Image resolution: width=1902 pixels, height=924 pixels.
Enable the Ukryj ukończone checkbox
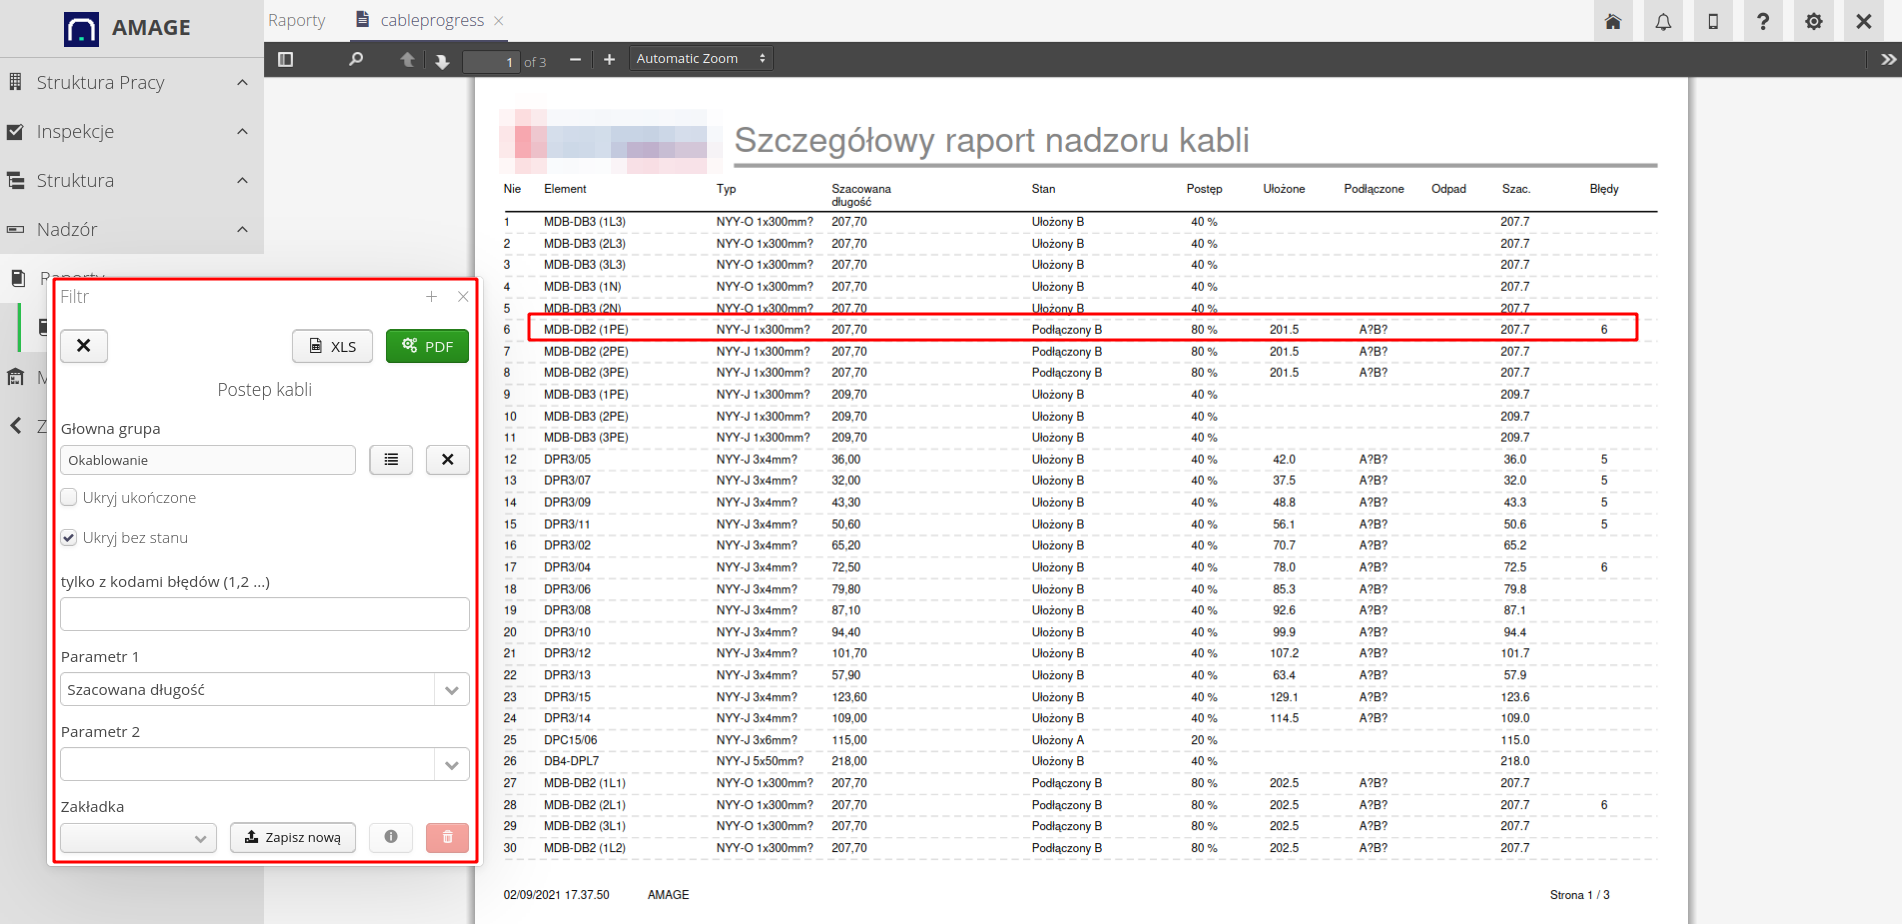point(68,497)
